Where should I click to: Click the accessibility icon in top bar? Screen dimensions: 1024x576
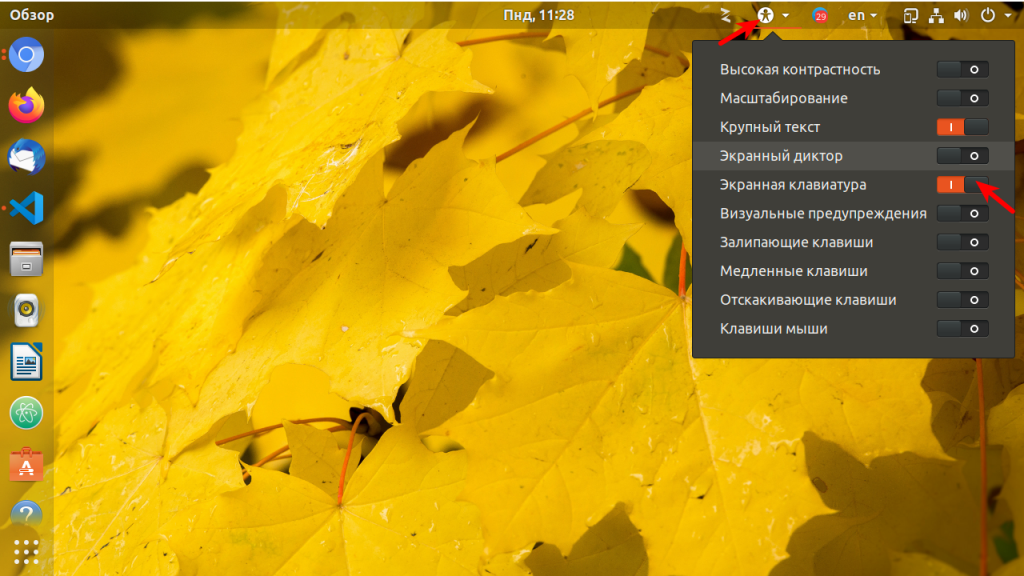[x=765, y=14]
